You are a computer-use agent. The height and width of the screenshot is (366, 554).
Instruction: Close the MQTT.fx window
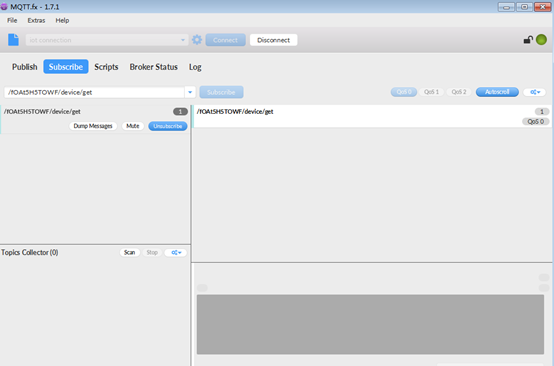pyautogui.click(x=543, y=7)
